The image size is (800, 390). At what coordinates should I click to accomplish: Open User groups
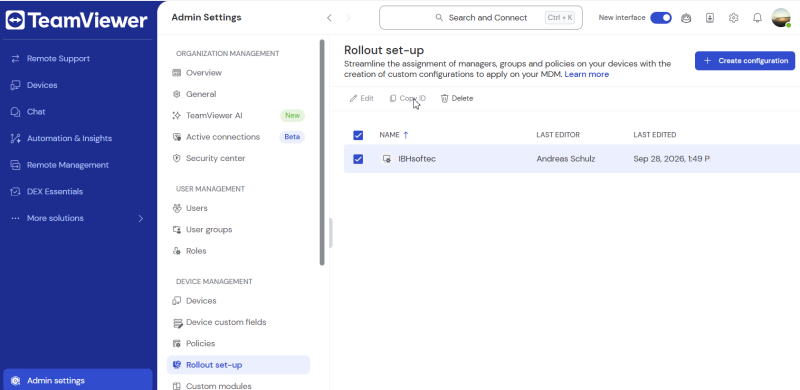tap(209, 230)
